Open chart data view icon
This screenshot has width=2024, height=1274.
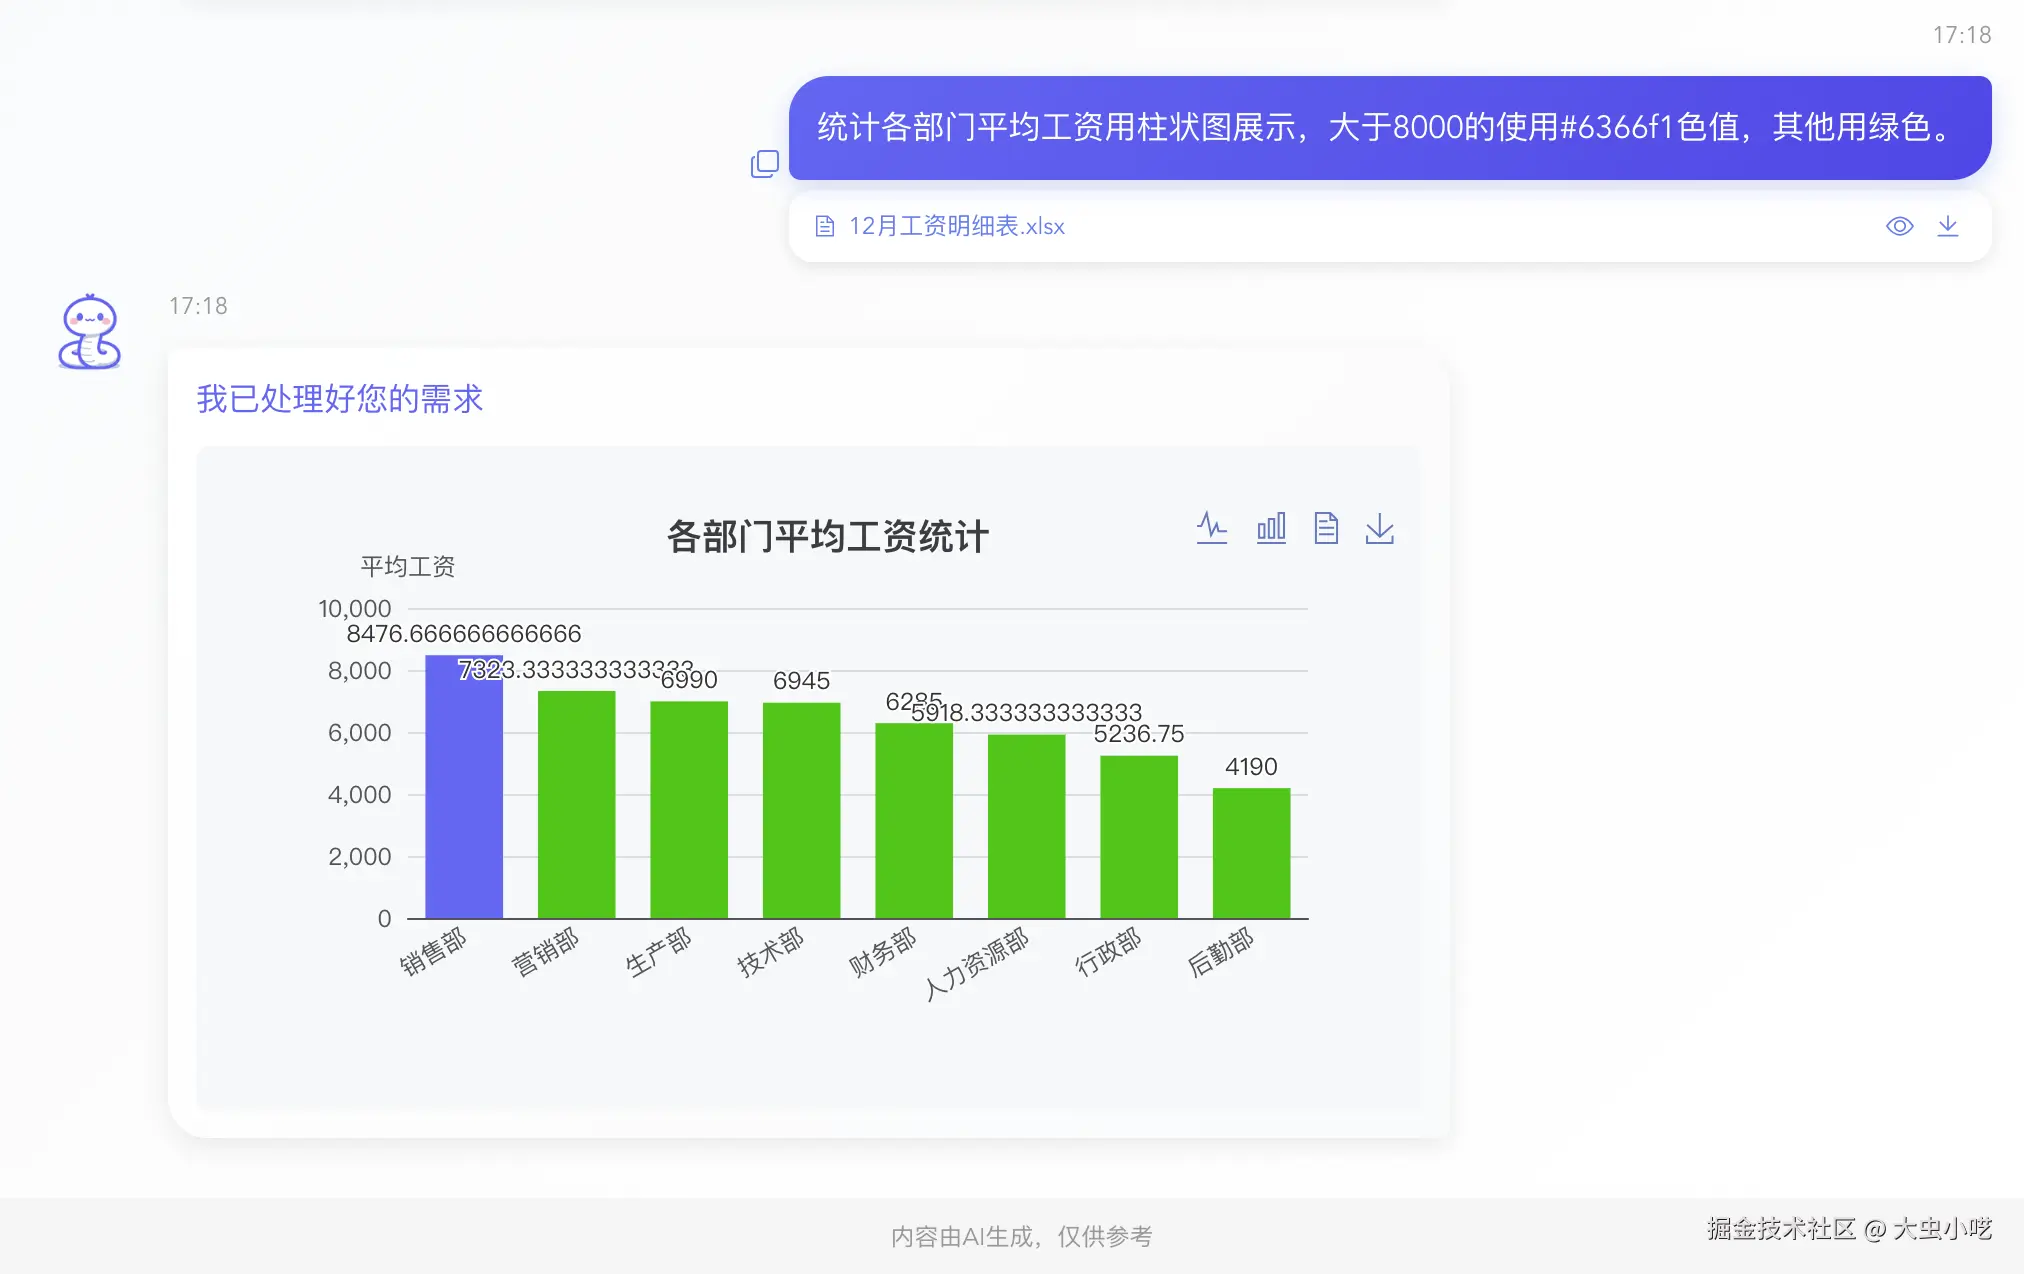1326,527
